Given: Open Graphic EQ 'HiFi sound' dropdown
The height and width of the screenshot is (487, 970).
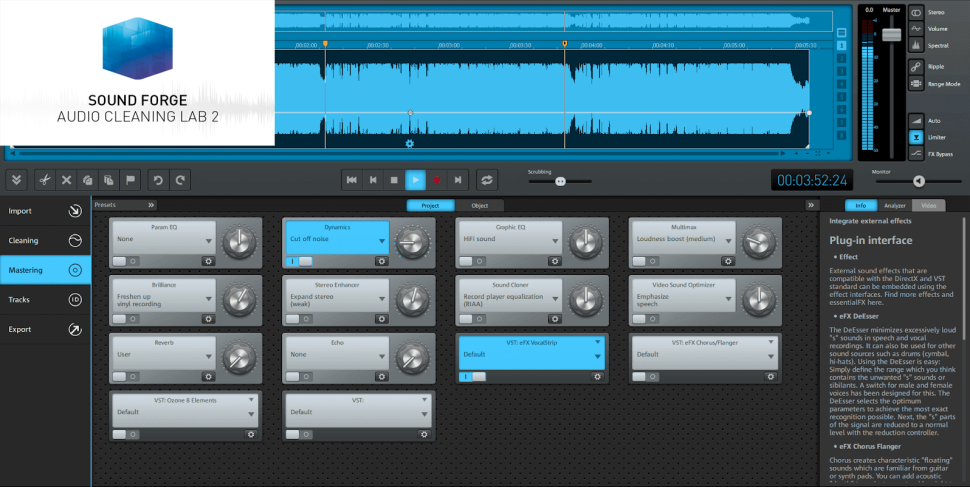Looking at the screenshot, I should click(x=555, y=241).
